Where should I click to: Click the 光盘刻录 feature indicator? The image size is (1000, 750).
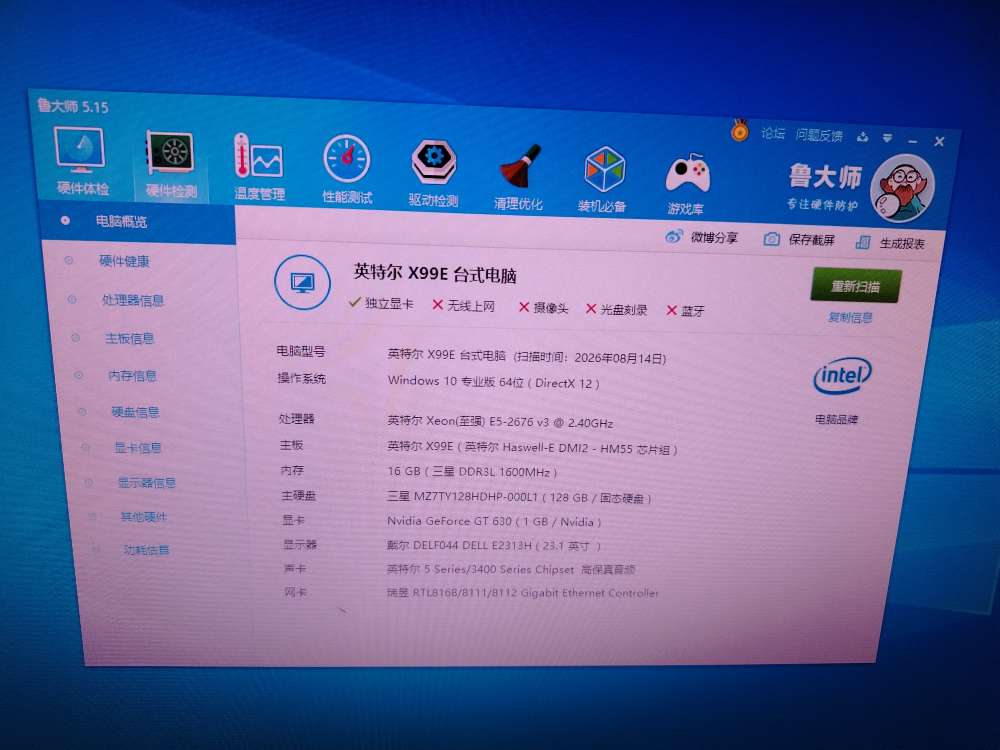coord(616,309)
